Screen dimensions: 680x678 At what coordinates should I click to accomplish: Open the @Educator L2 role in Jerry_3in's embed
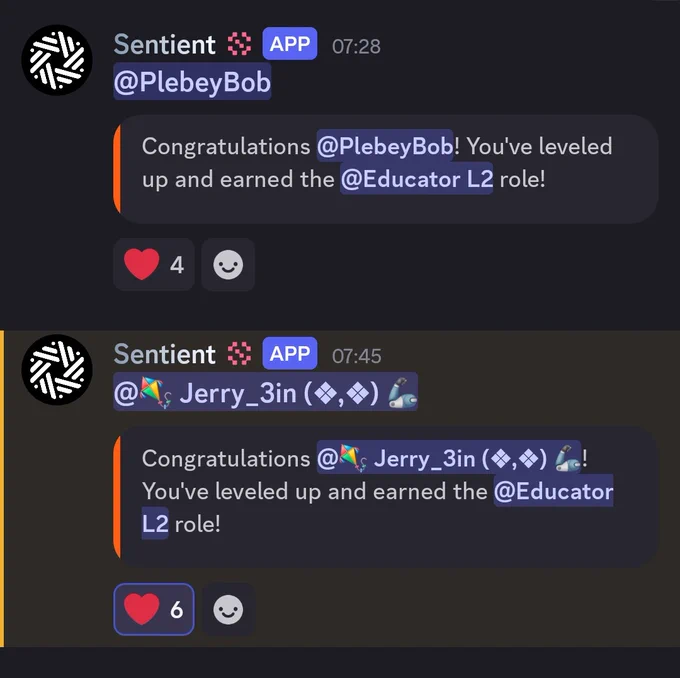pyautogui.click(x=552, y=492)
